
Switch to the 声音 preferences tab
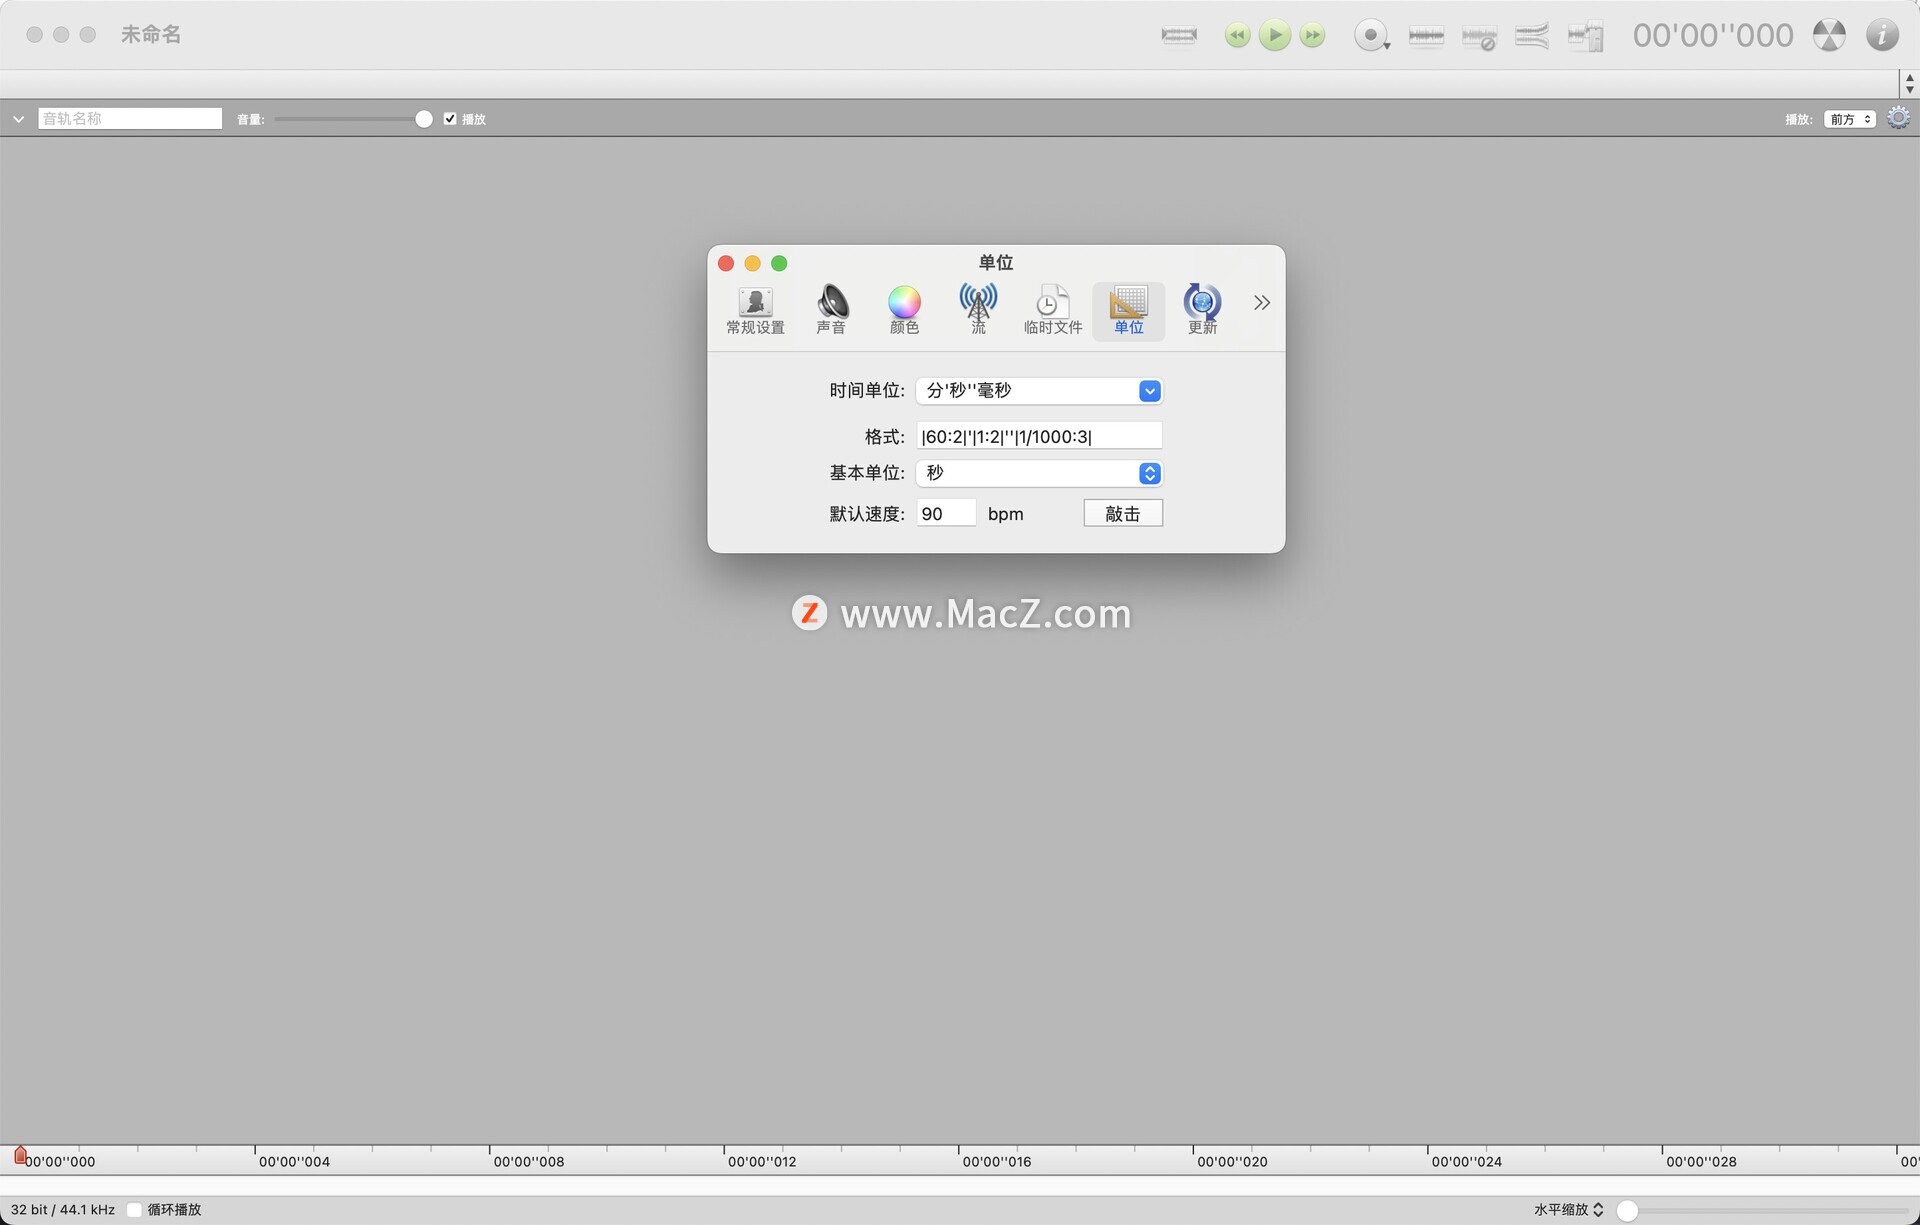click(x=831, y=311)
